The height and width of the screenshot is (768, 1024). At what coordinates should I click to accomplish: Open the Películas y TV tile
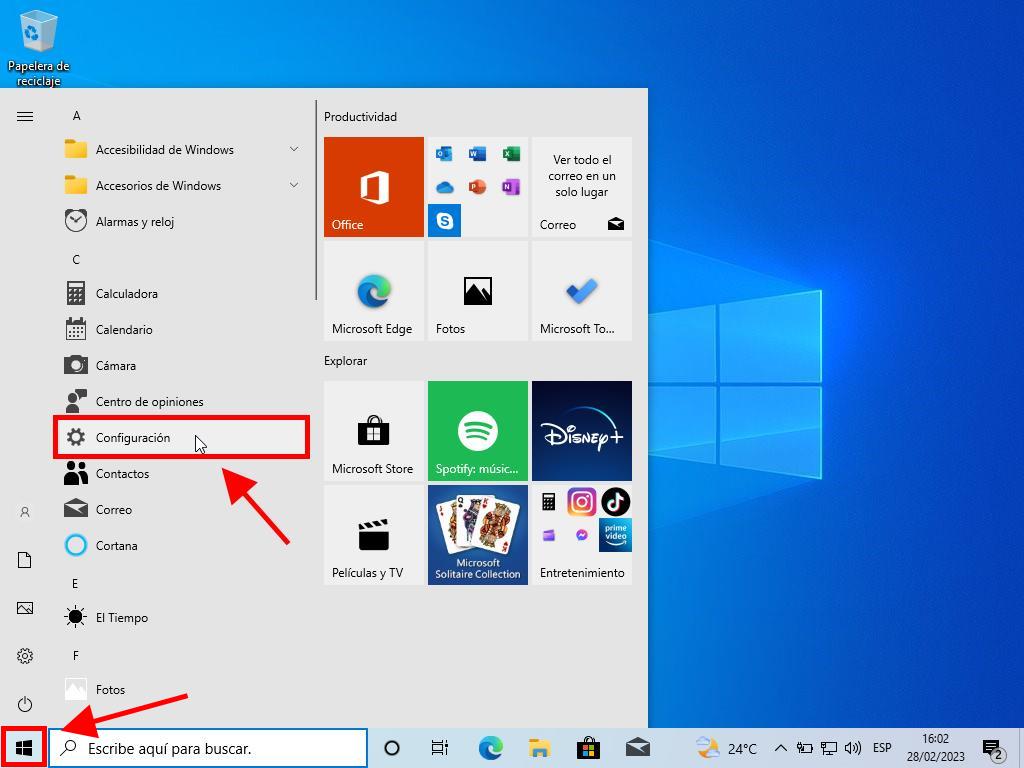pyautogui.click(x=373, y=535)
